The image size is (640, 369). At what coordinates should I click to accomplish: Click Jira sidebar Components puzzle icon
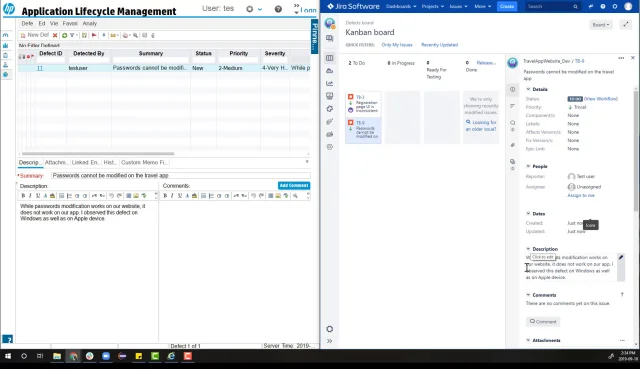330,109
